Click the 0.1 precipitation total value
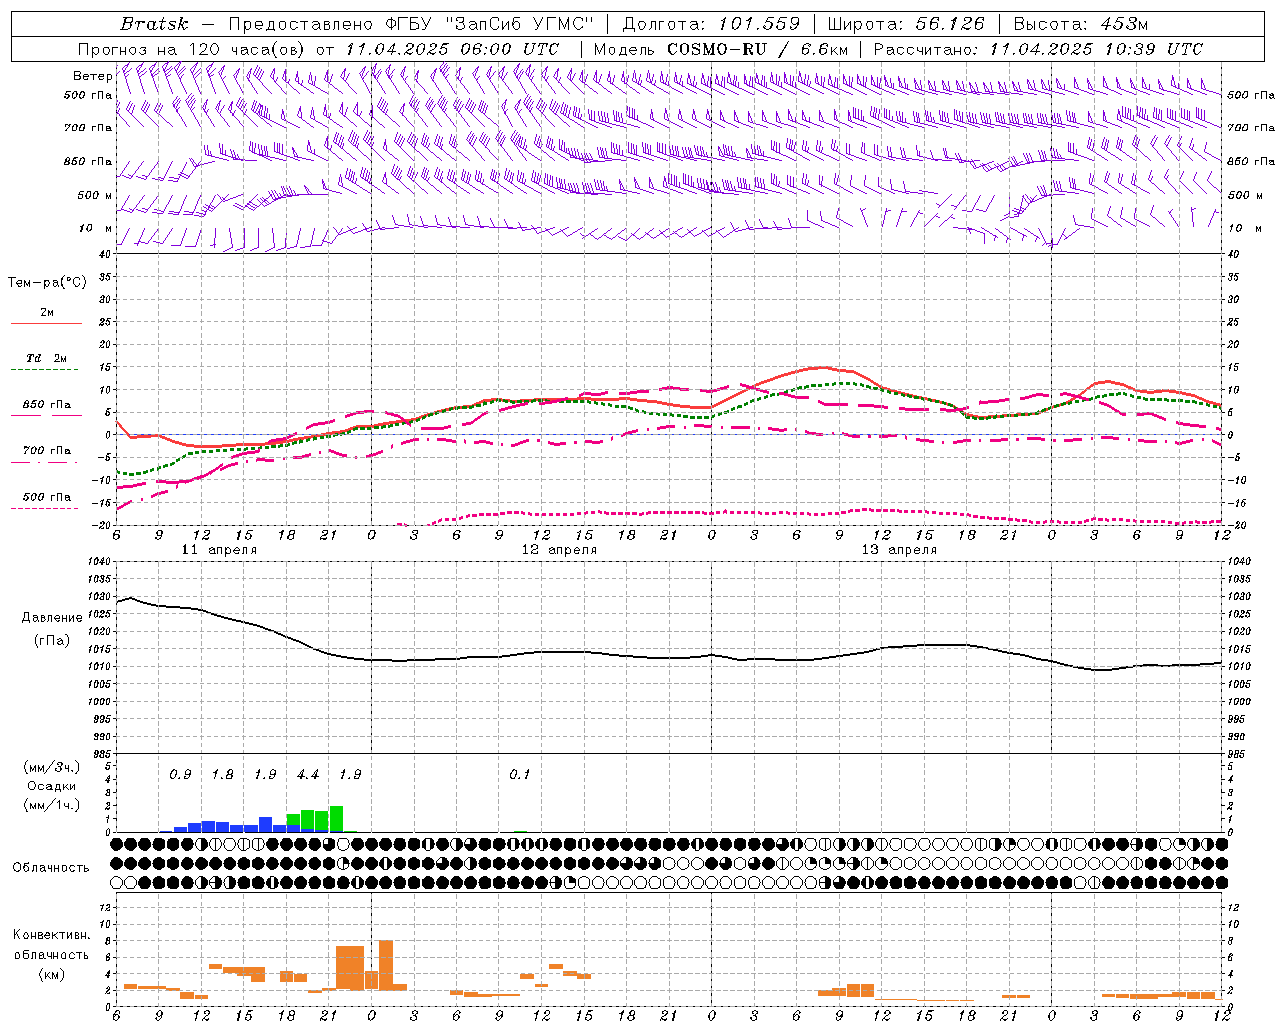 (x=520, y=775)
